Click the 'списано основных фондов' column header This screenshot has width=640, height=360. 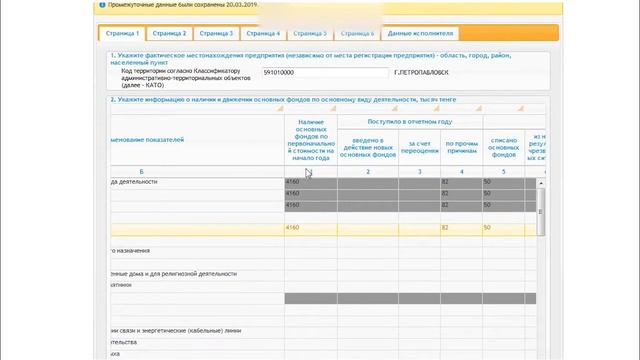(x=503, y=147)
